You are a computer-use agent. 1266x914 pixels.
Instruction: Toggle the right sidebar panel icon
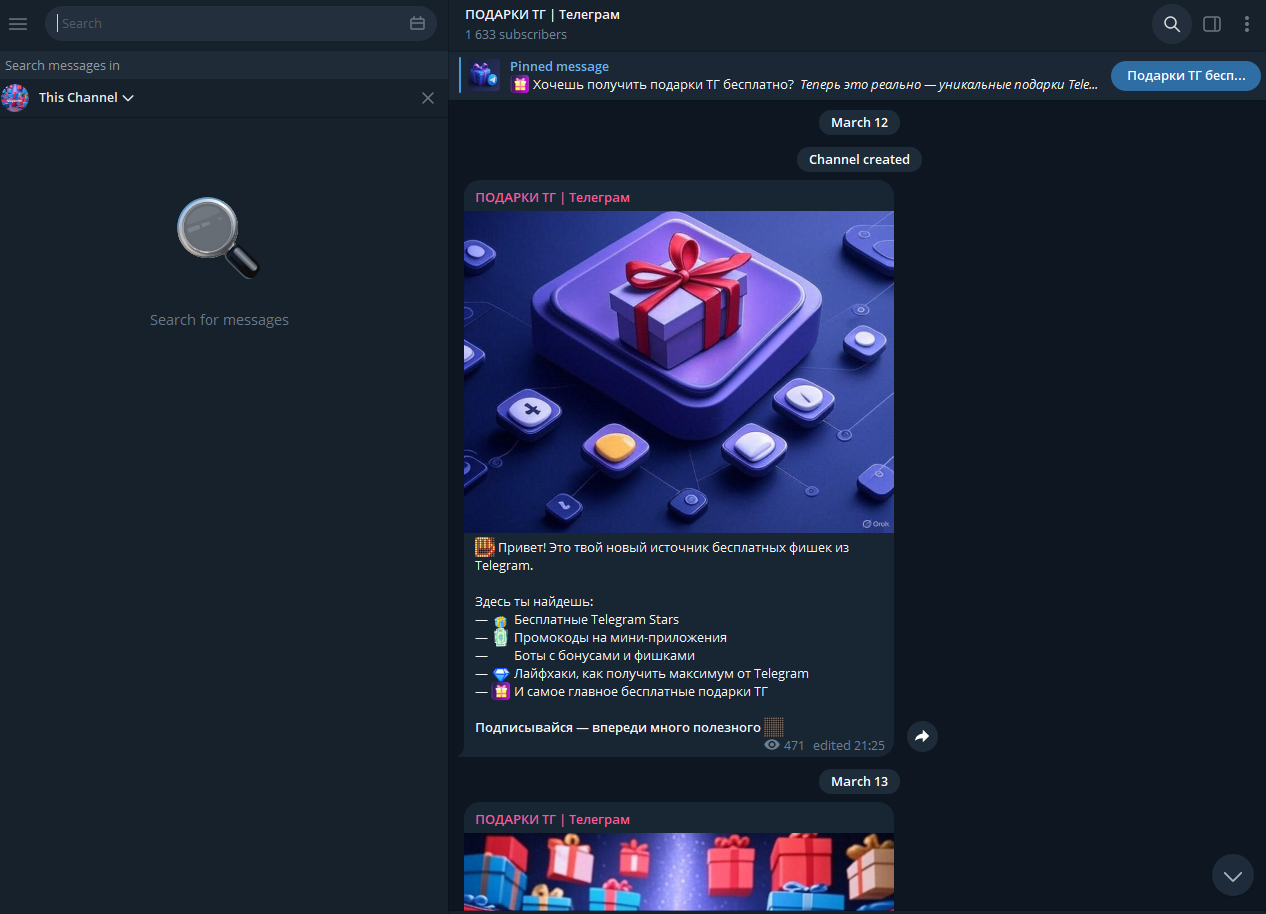point(1212,24)
